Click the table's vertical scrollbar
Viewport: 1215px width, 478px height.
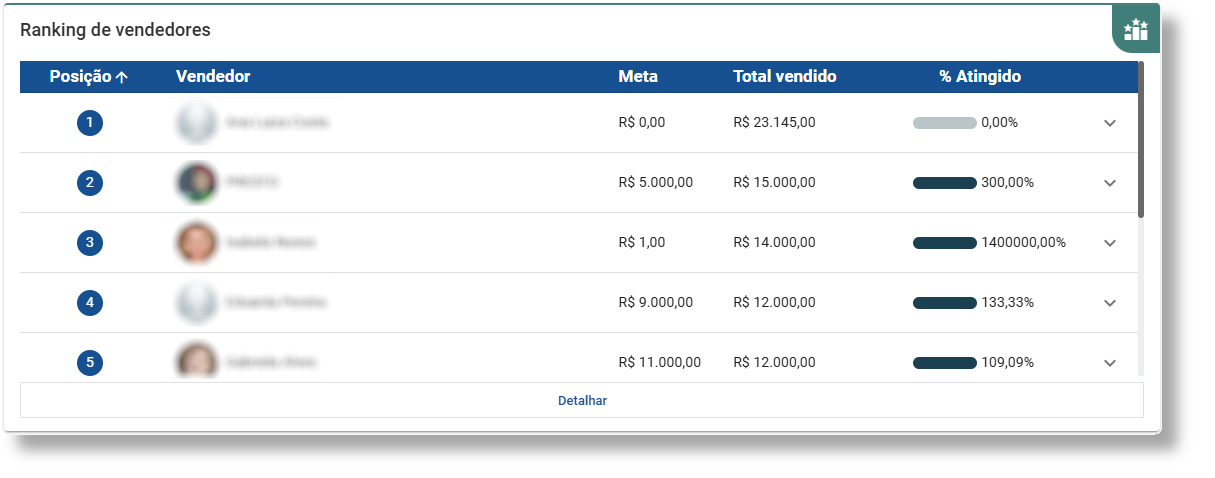point(1141,140)
